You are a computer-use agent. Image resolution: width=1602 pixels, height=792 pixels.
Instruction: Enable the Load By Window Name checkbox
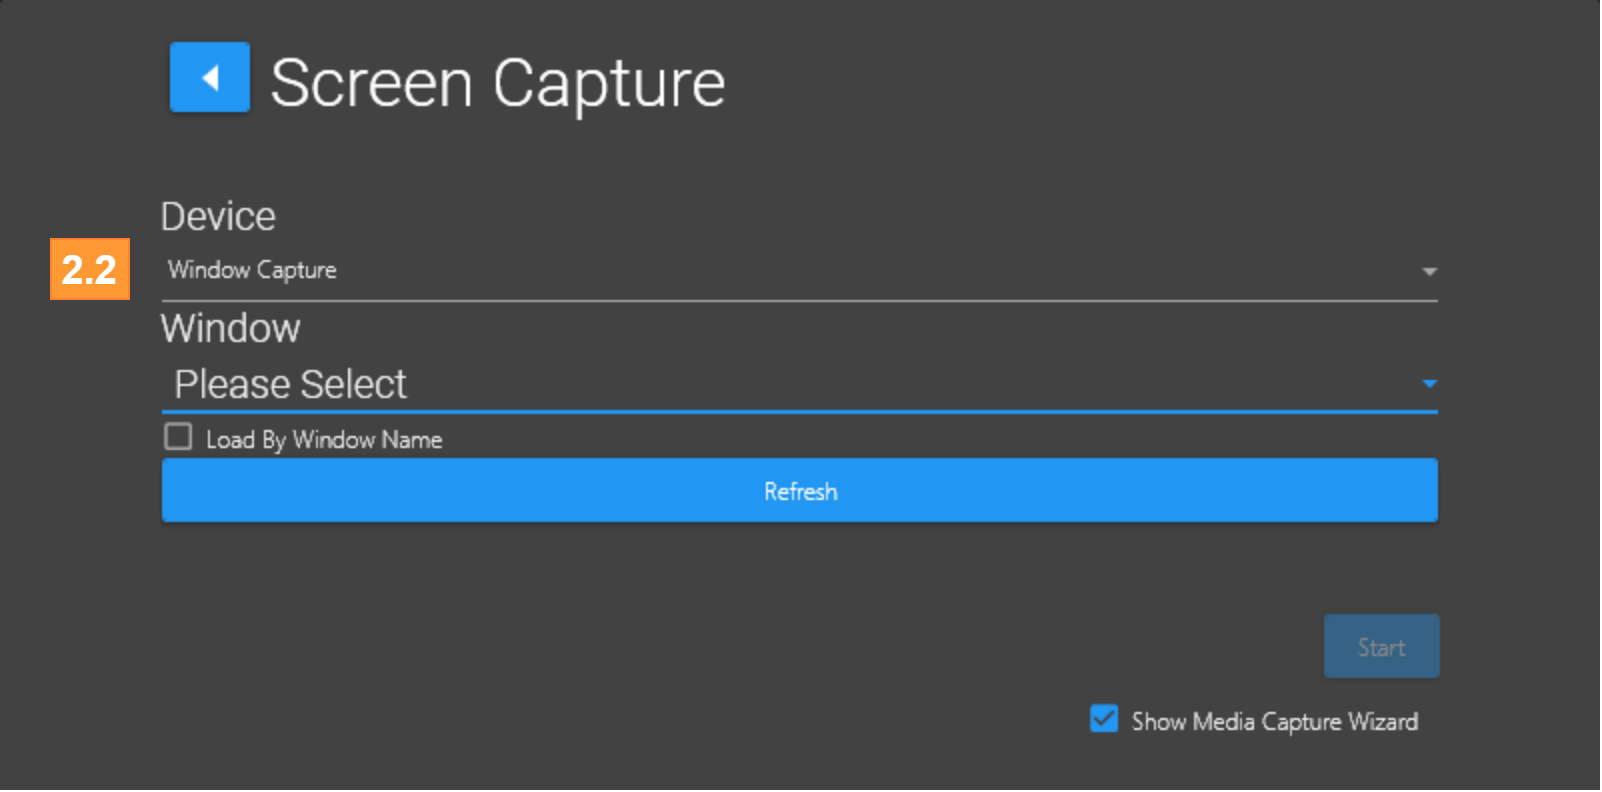point(178,437)
